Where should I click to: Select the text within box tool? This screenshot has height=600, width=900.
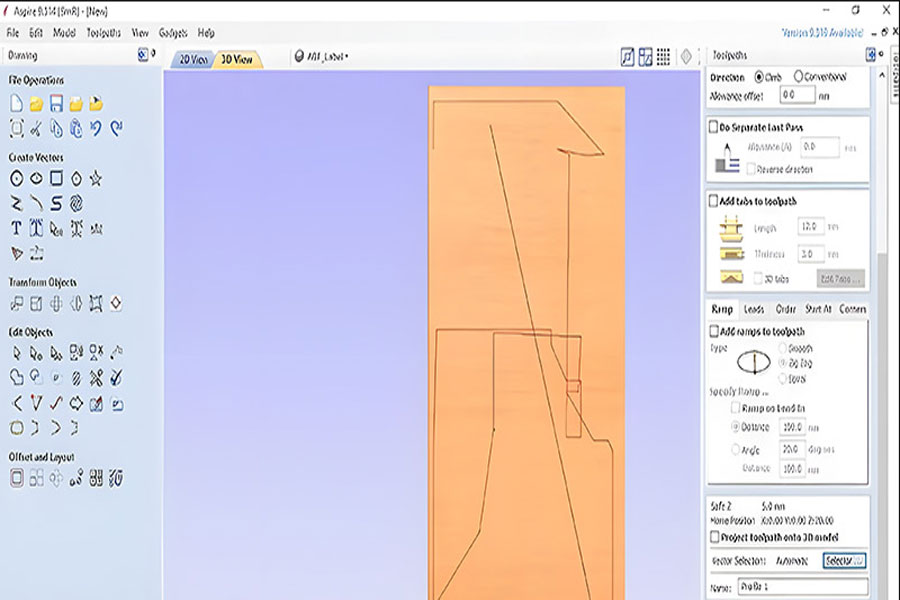(36, 229)
